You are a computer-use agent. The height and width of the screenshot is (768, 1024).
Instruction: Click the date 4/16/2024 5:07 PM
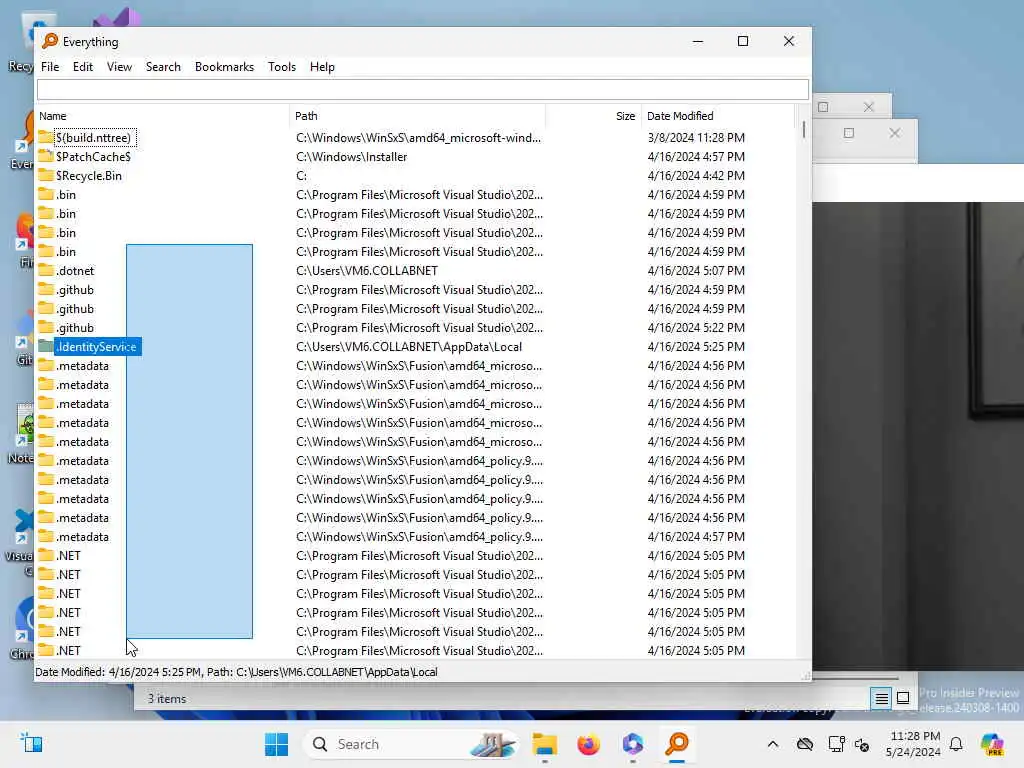pyautogui.click(x=696, y=270)
